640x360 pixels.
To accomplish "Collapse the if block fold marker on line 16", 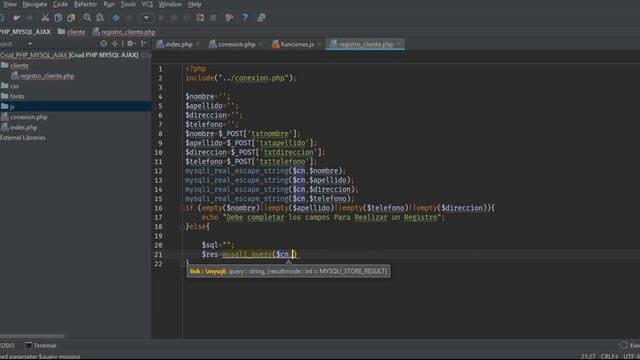I will [x=182, y=208].
